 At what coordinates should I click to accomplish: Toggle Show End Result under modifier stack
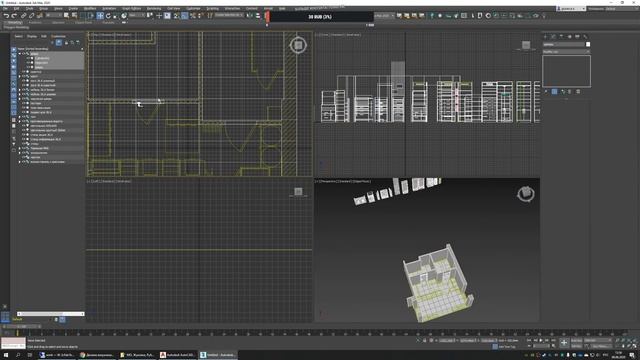(x=554, y=92)
